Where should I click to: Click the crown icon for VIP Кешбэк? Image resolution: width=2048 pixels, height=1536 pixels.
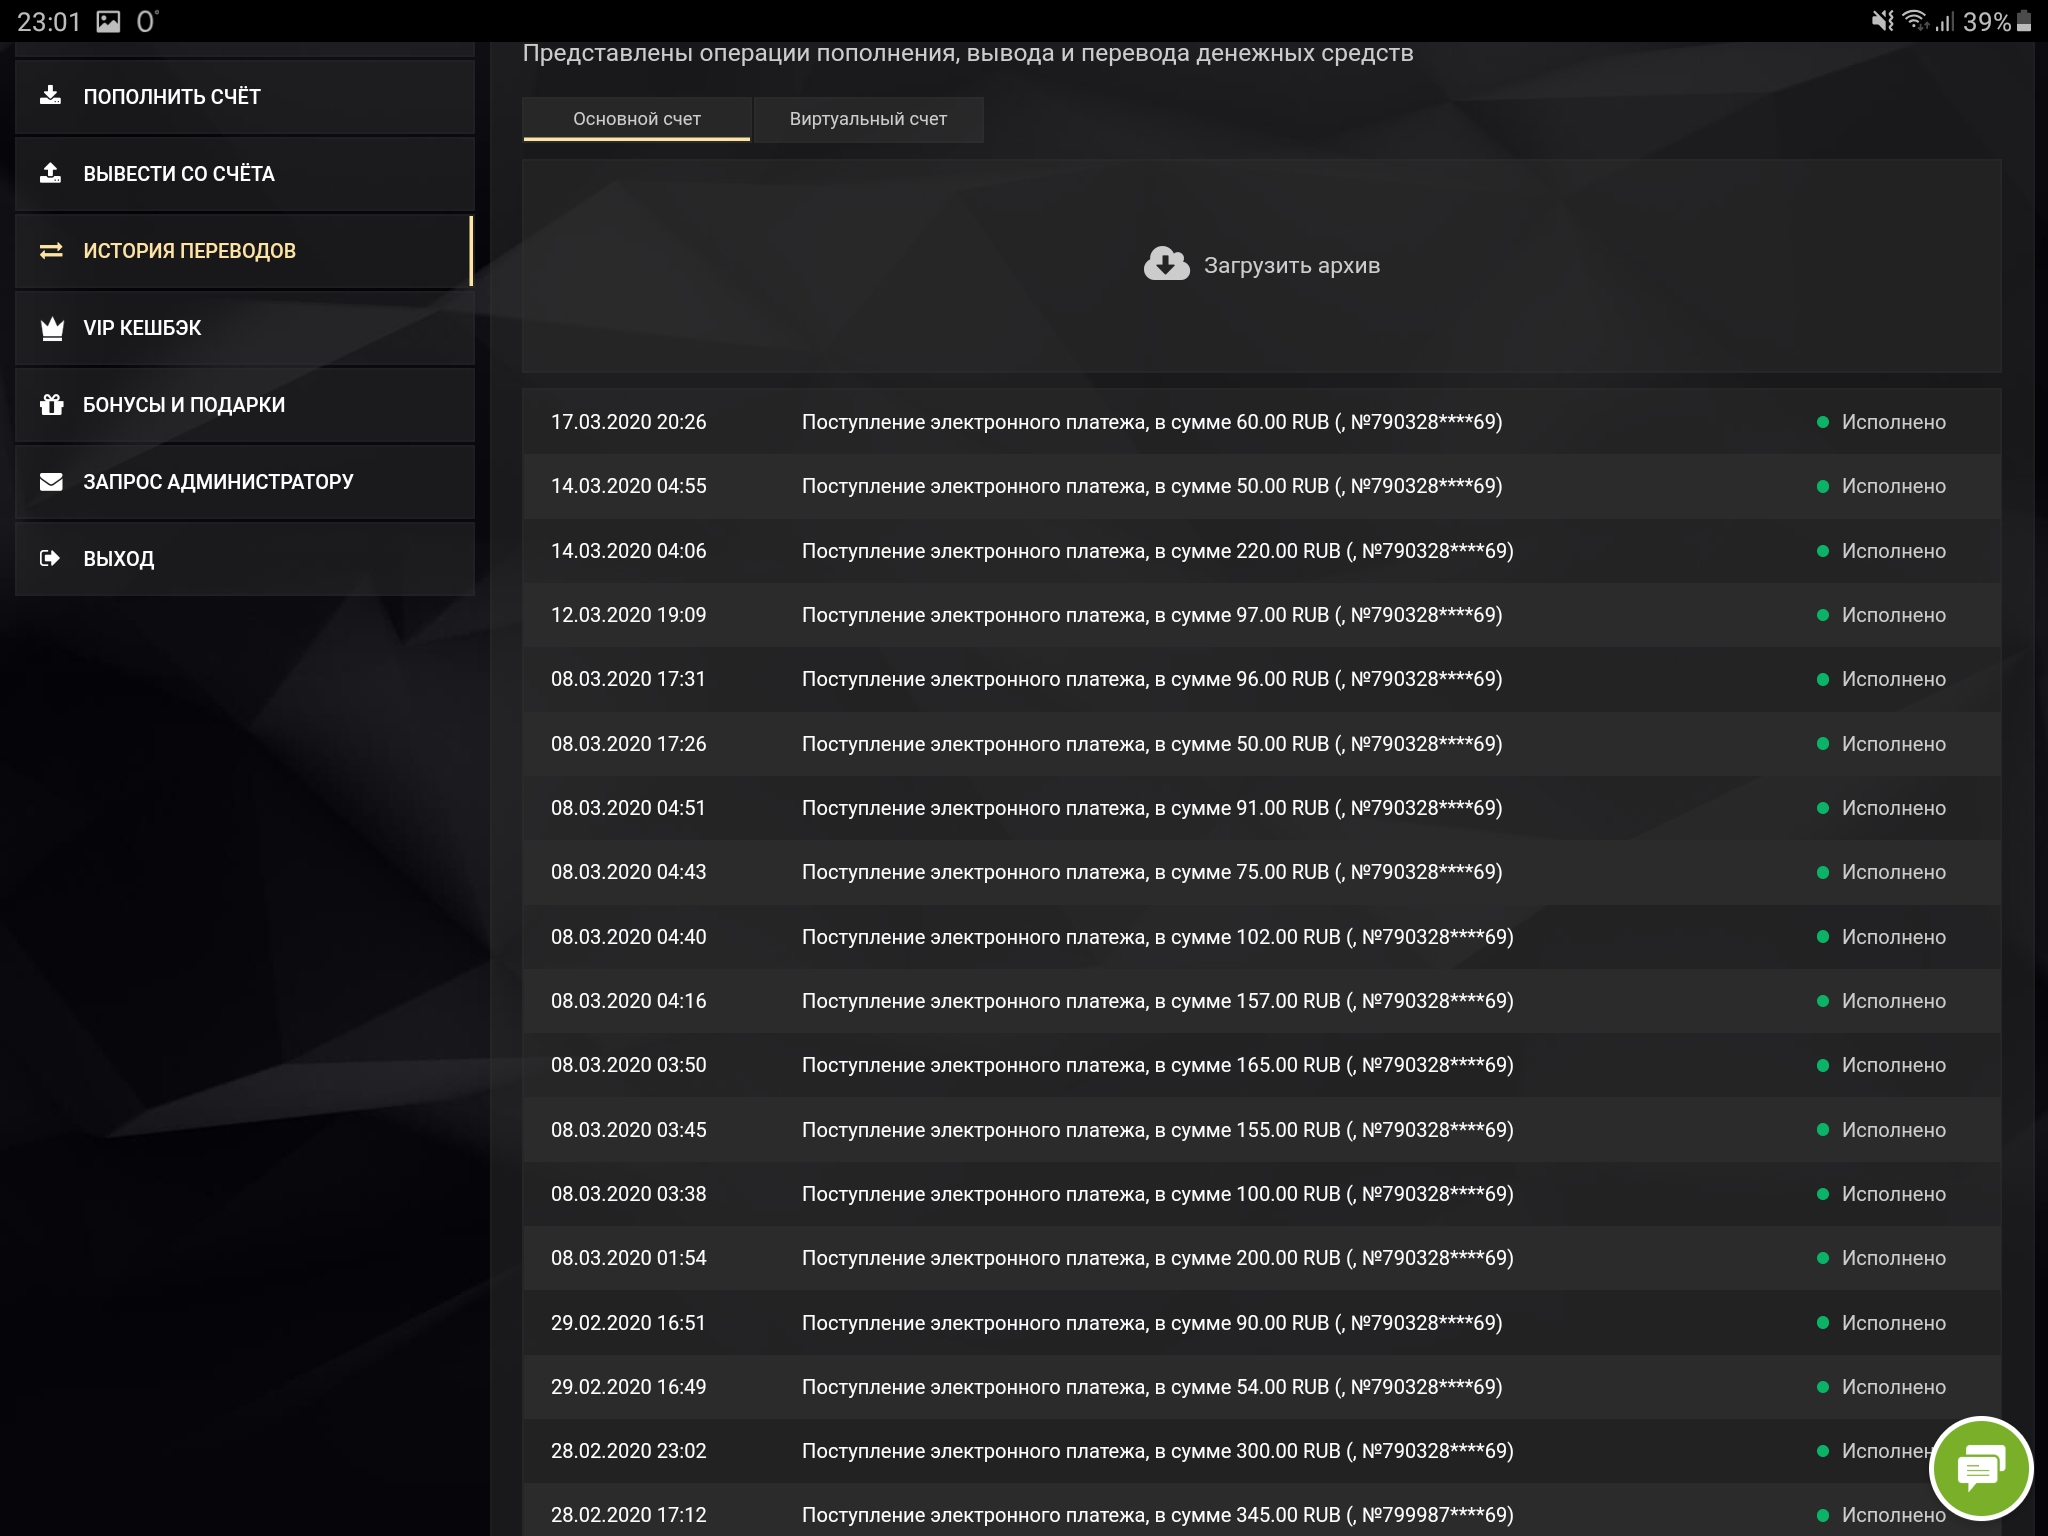52,328
